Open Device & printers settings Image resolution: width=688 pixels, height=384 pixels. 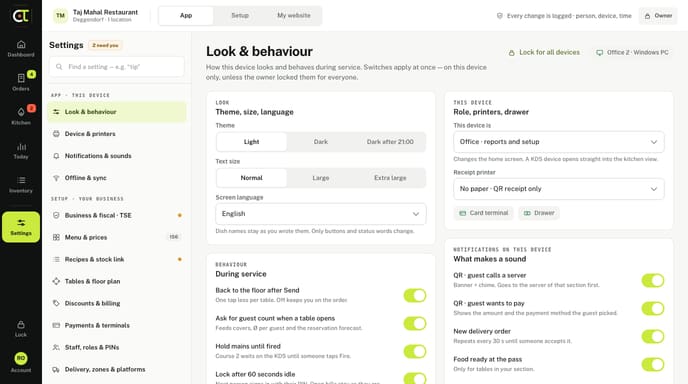pyautogui.click(x=117, y=134)
